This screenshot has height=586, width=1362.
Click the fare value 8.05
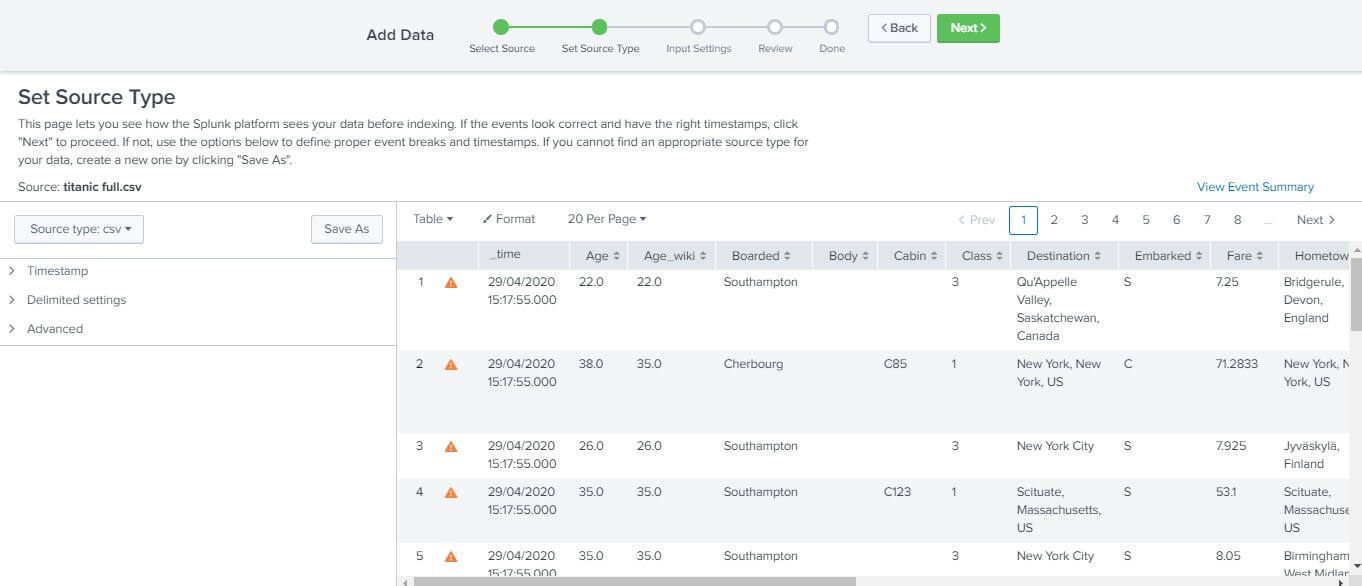pos(1228,556)
